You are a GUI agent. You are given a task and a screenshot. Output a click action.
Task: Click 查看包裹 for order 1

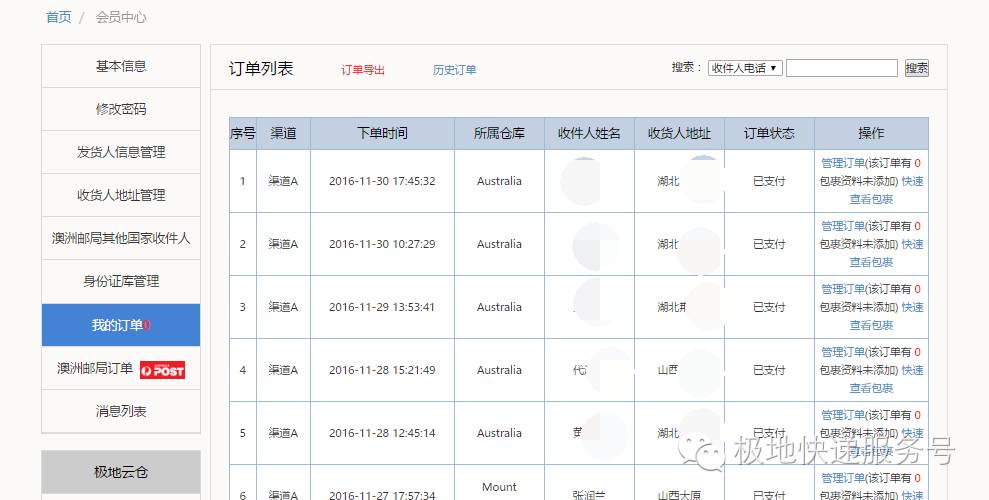click(x=871, y=199)
